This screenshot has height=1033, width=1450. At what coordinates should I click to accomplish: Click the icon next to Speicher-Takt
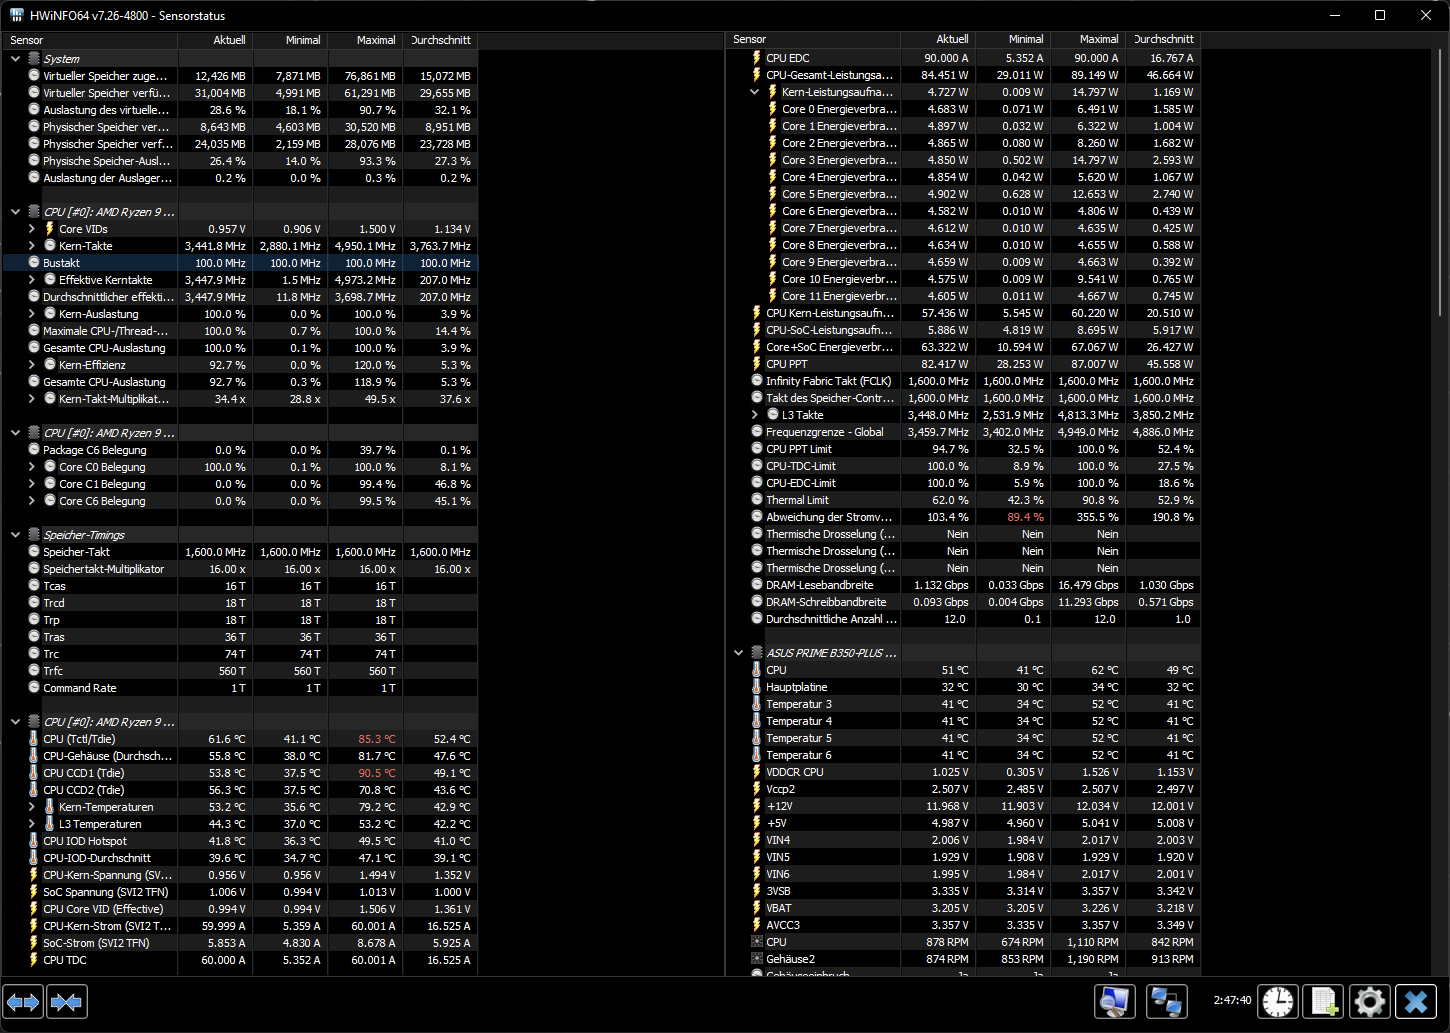click(x=34, y=552)
